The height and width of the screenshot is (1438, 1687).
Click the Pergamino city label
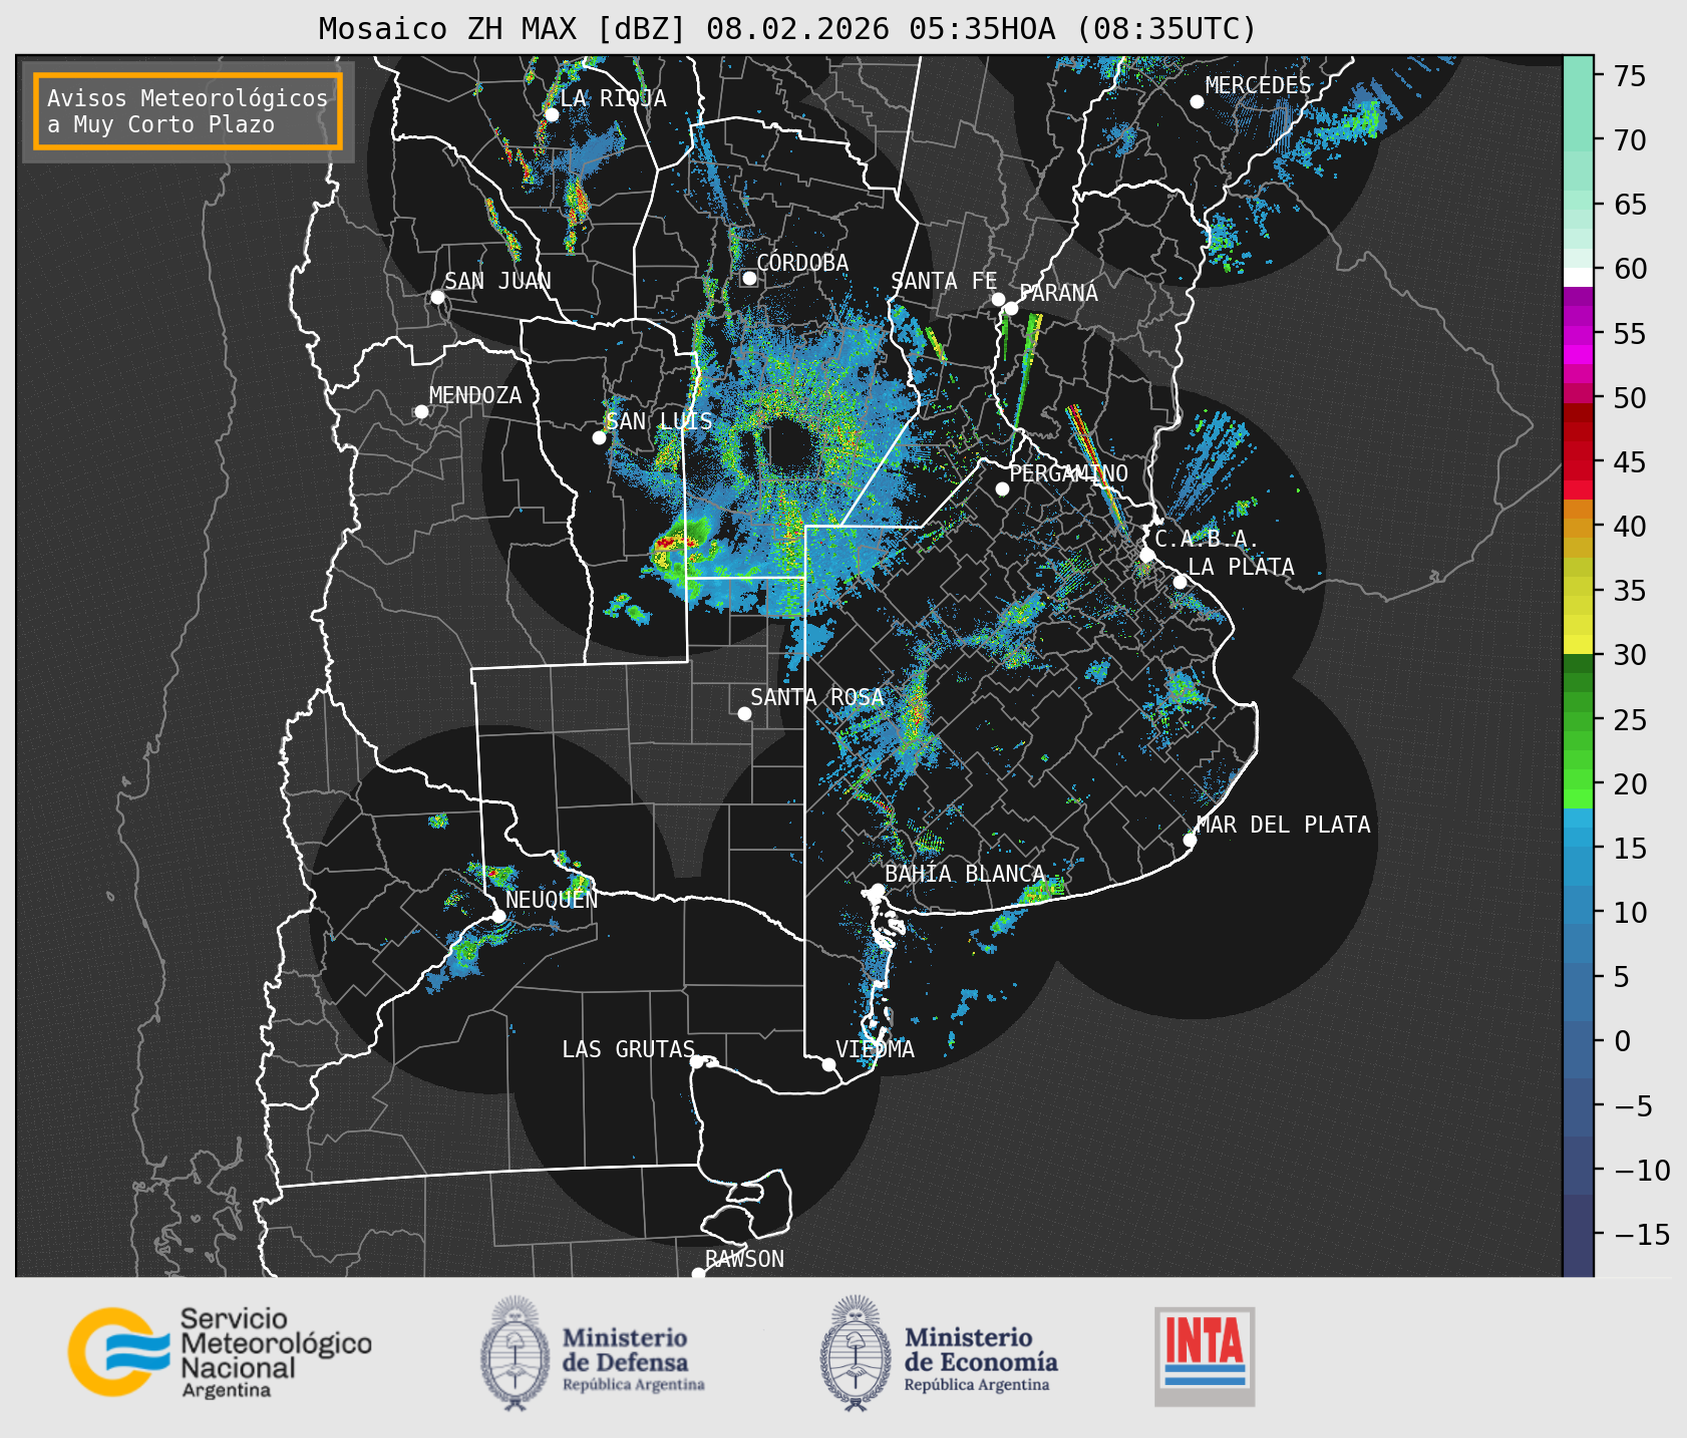(x=1068, y=473)
